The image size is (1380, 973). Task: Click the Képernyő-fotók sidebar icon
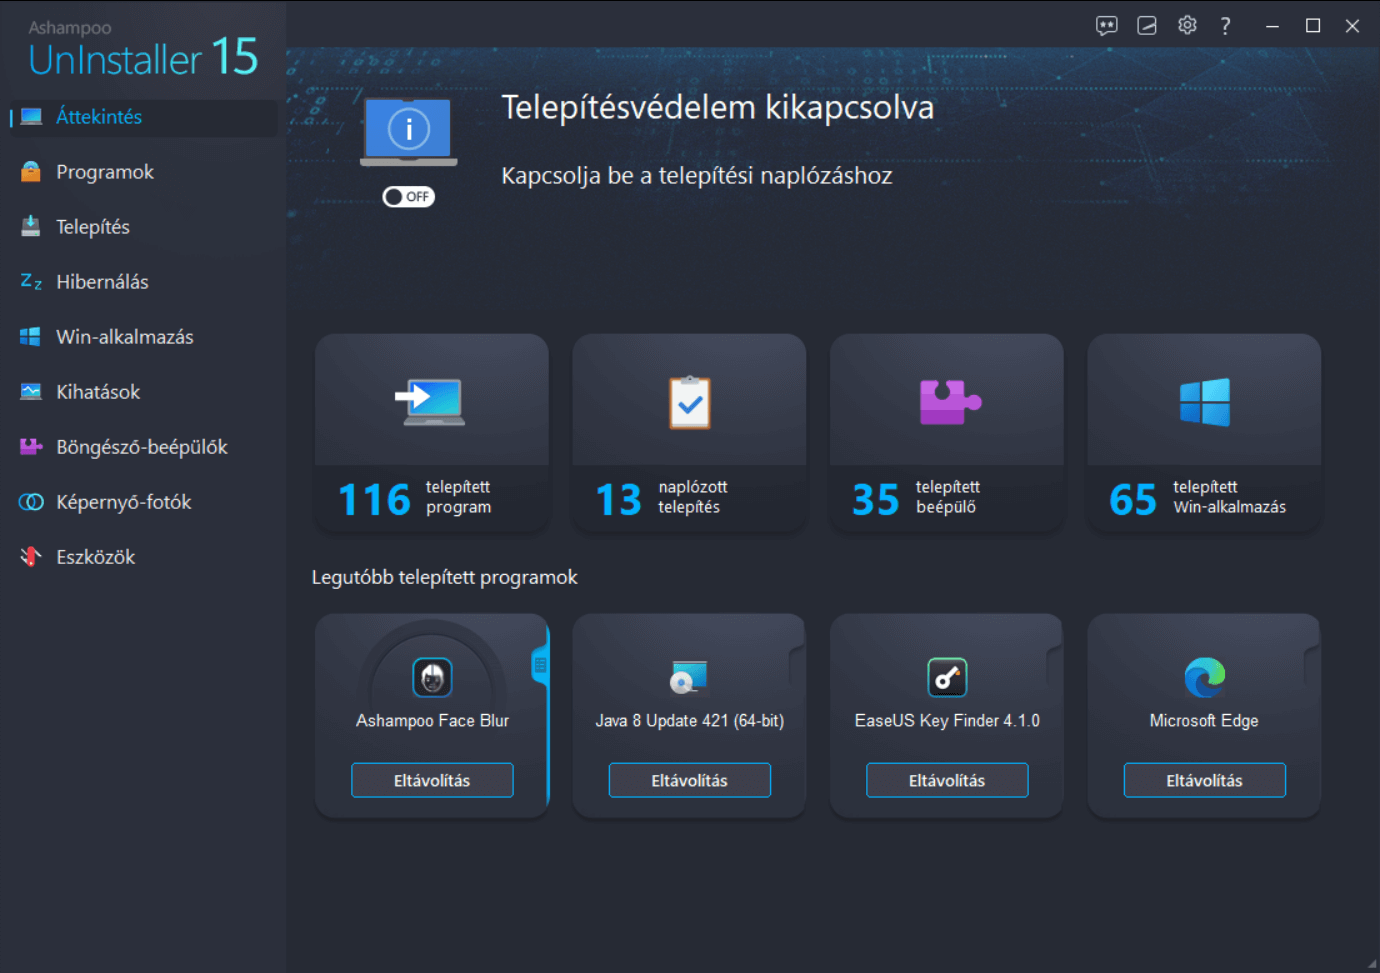[31, 502]
